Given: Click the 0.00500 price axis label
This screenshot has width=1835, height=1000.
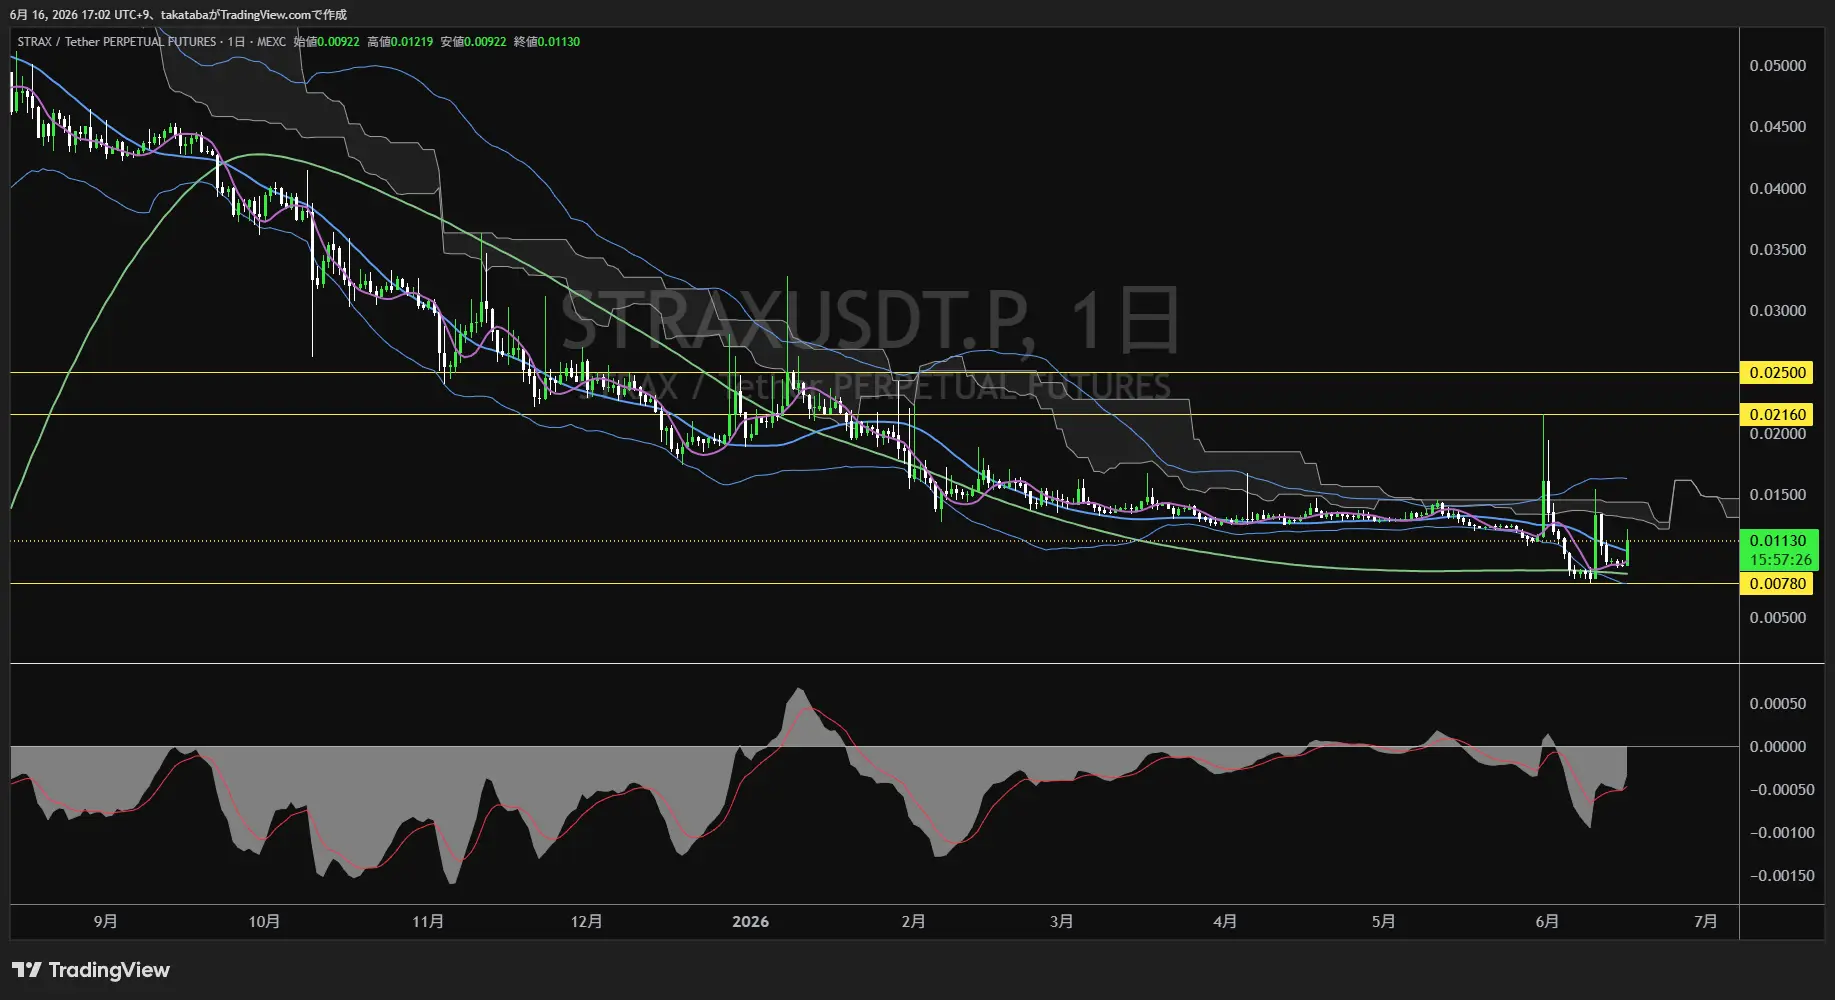Looking at the screenshot, I should (1777, 618).
